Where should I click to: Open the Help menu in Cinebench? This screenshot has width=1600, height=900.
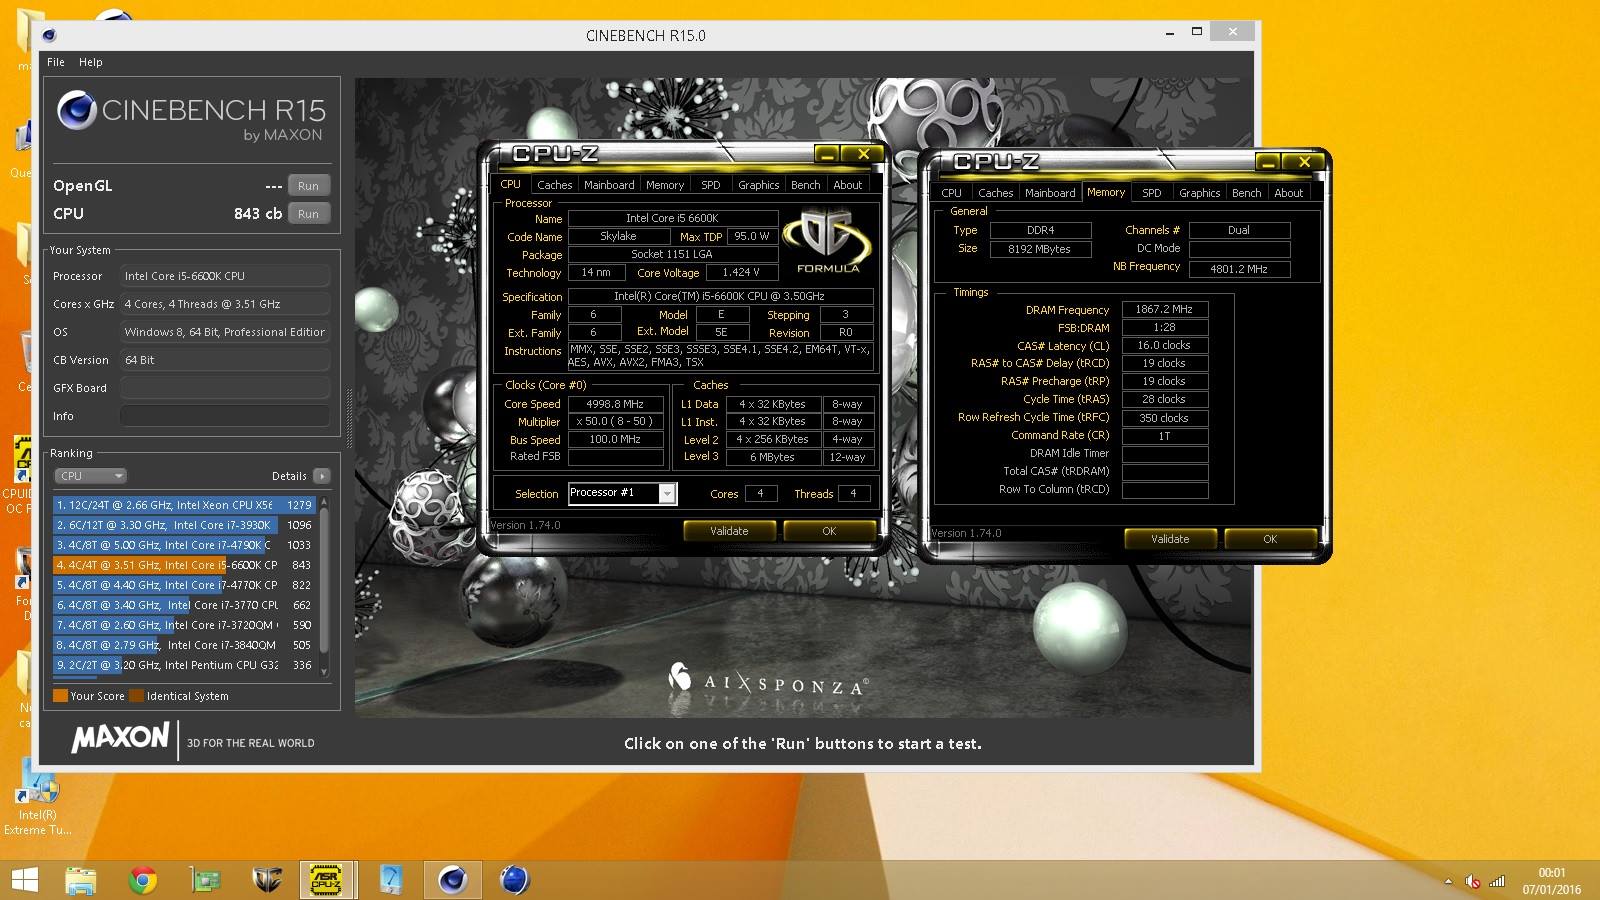click(91, 62)
